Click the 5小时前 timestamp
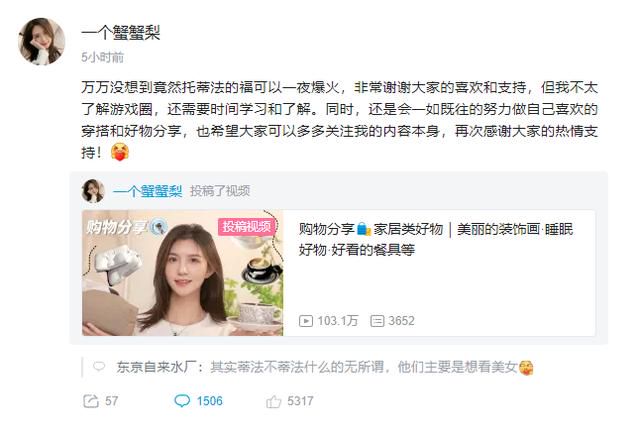Image resolution: width=640 pixels, height=435 pixels. coord(102,58)
